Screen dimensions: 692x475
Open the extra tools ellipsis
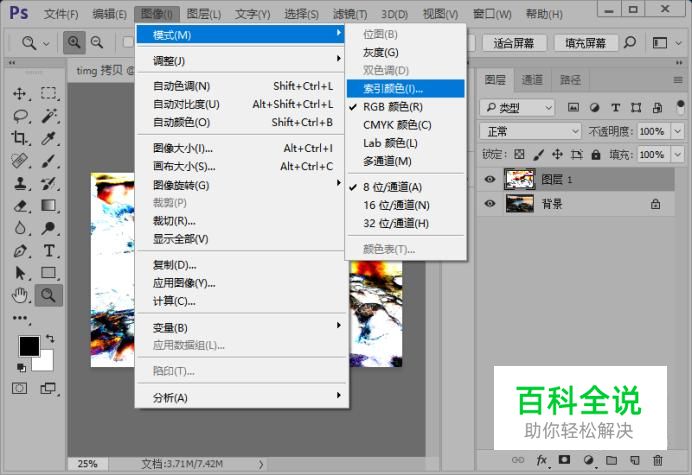[x=20, y=317]
